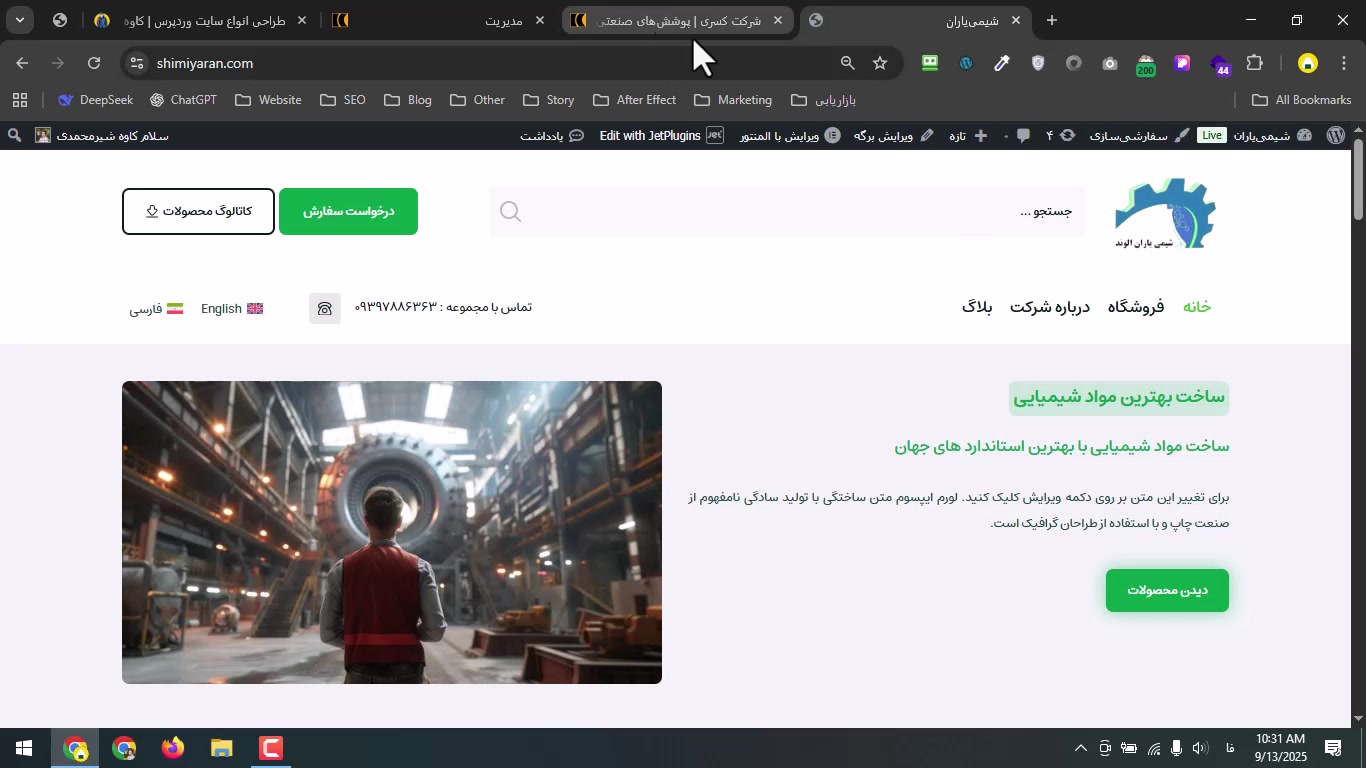Image resolution: width=1366 pixels, height=768 pixels.
Task: View site information icon in address bar
Action: (137, 63)
